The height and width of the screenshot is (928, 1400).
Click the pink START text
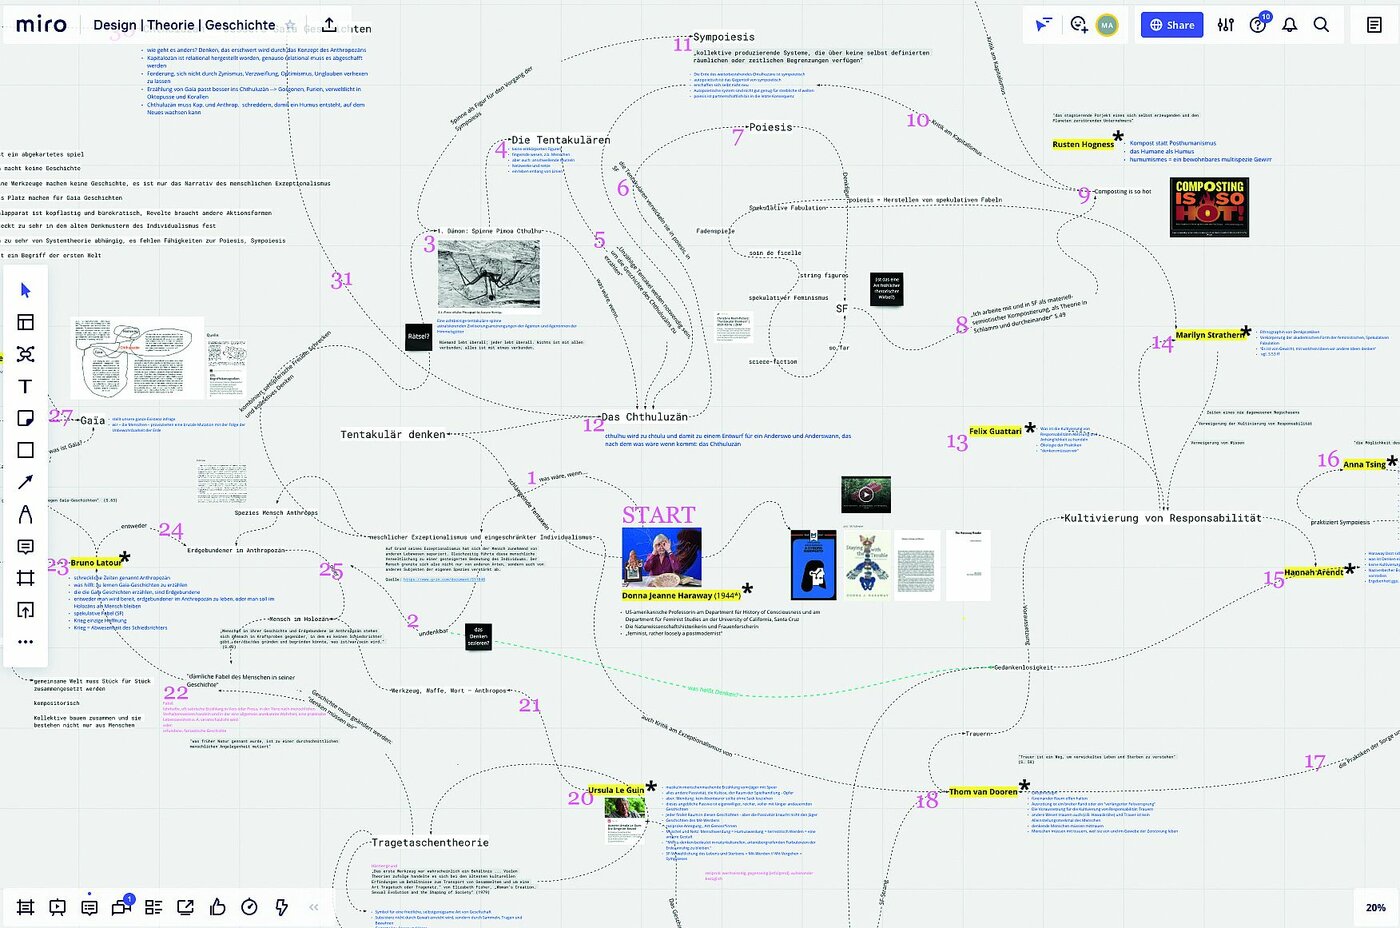pyautogui.click(x=659, y=515)
